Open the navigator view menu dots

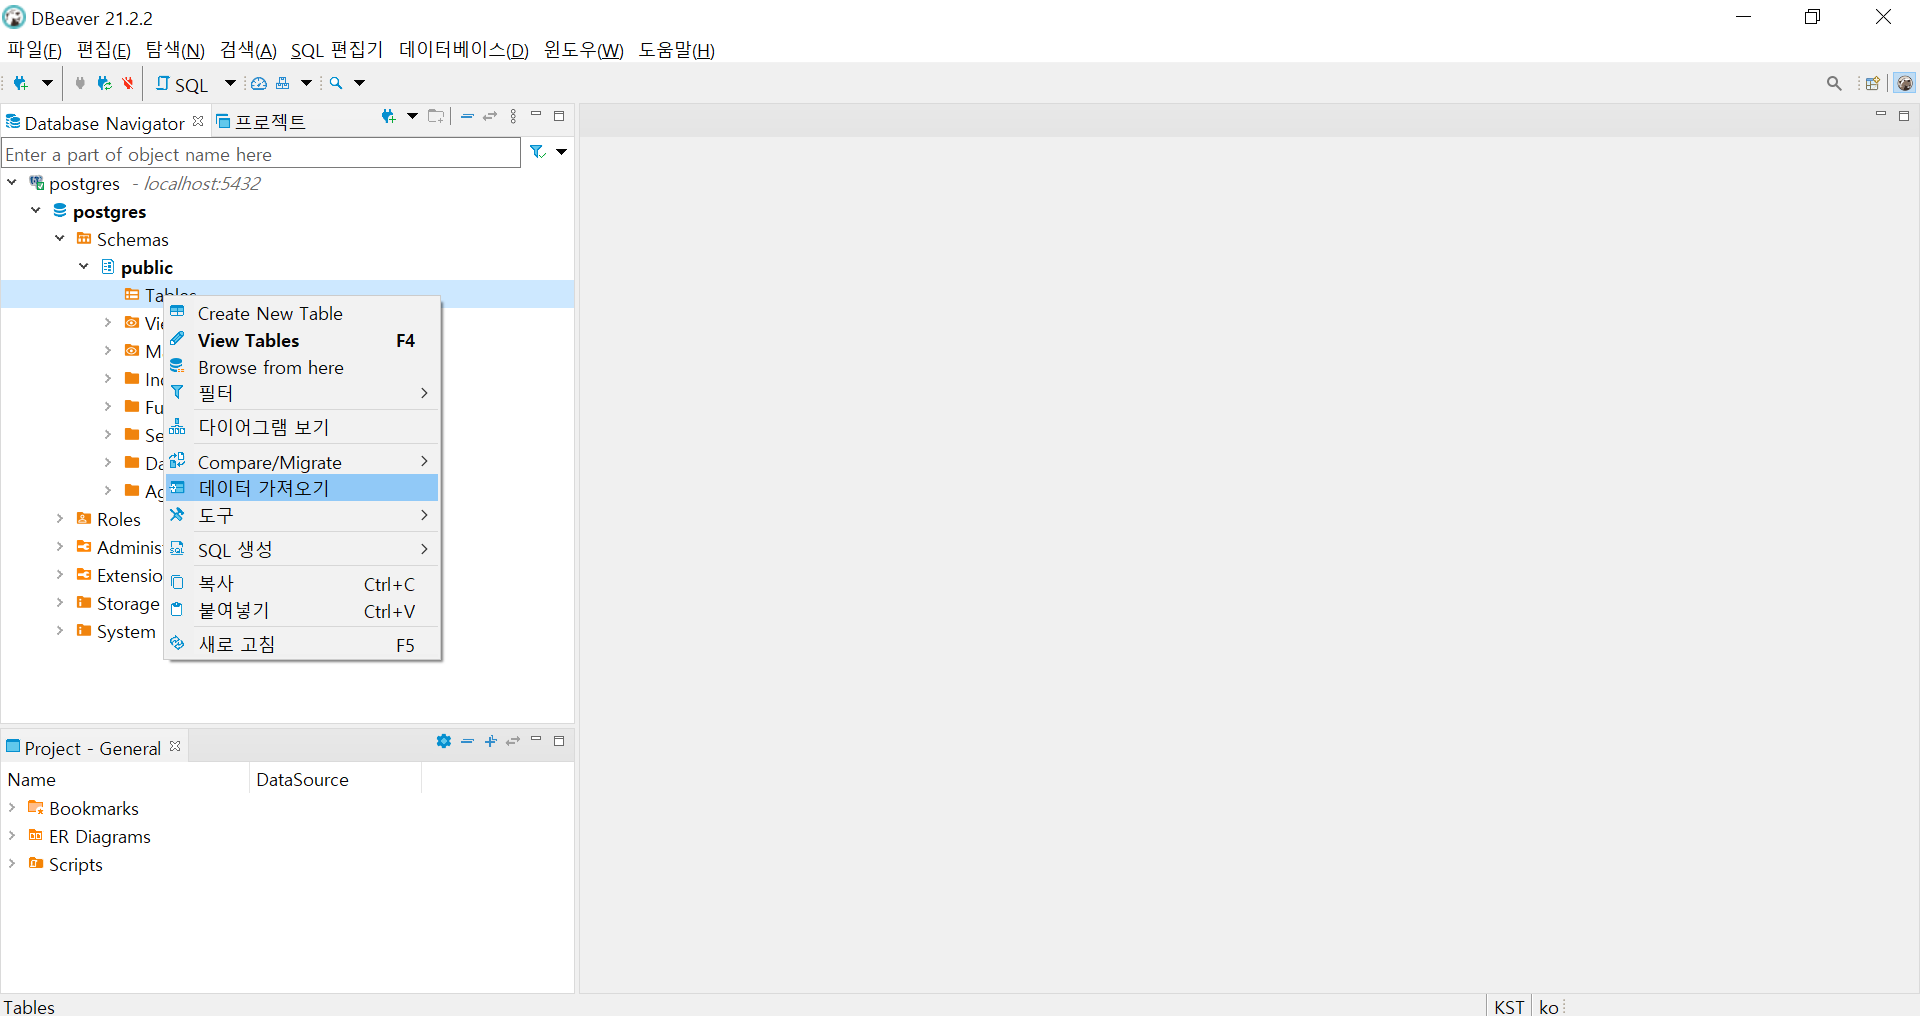pos(513,117)
